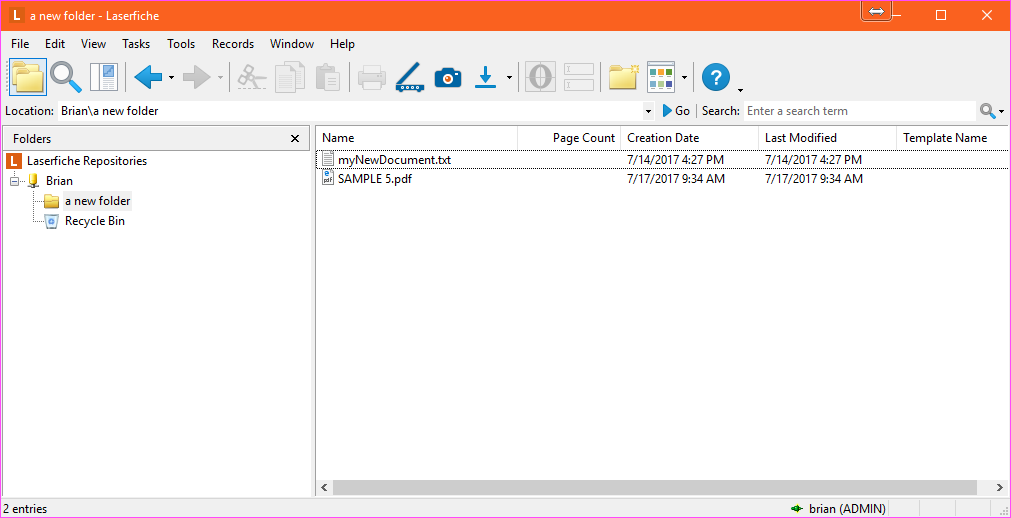Click the horizontal scrollbar right arrow
Screen dimensions: 1011x518
tap(999, 488)
